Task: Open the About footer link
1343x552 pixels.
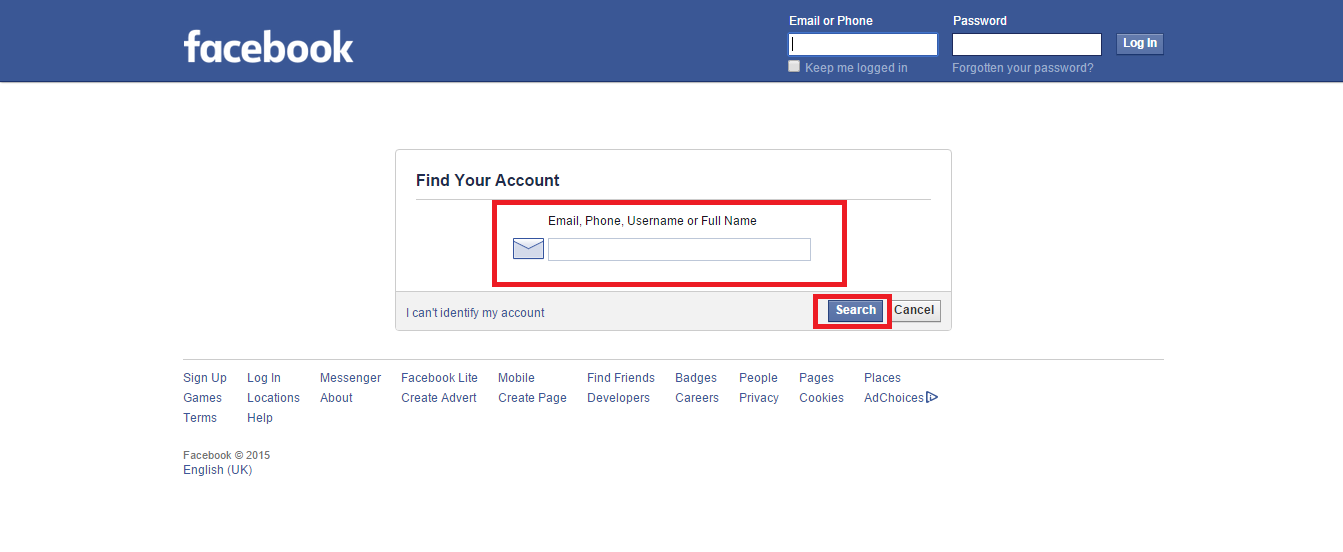Action: [336, 398]
